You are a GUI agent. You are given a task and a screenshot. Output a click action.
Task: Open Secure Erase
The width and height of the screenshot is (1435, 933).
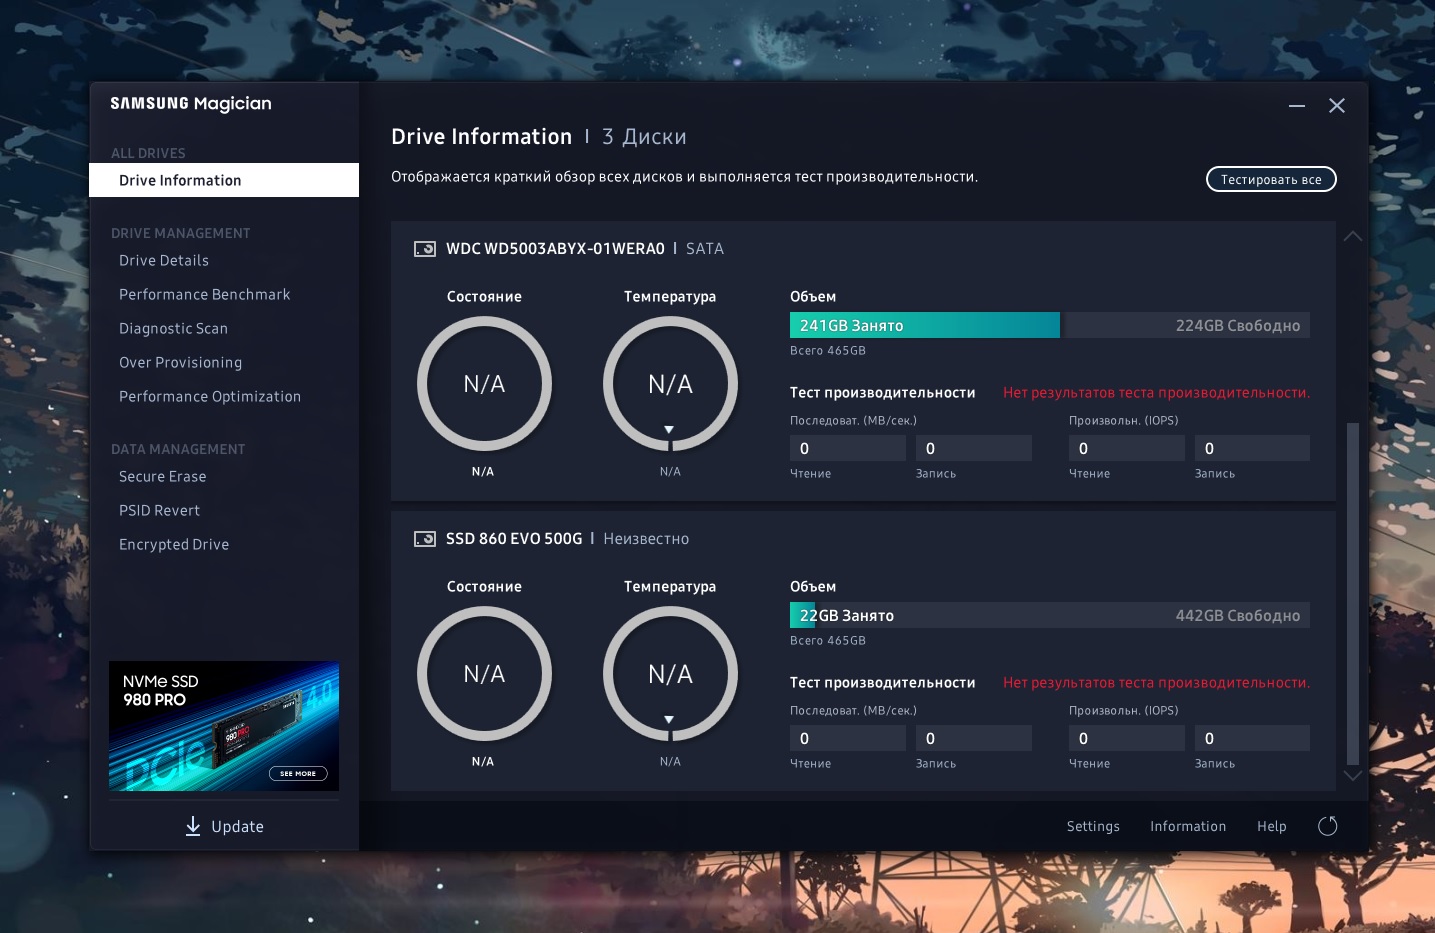click(163, 476)
